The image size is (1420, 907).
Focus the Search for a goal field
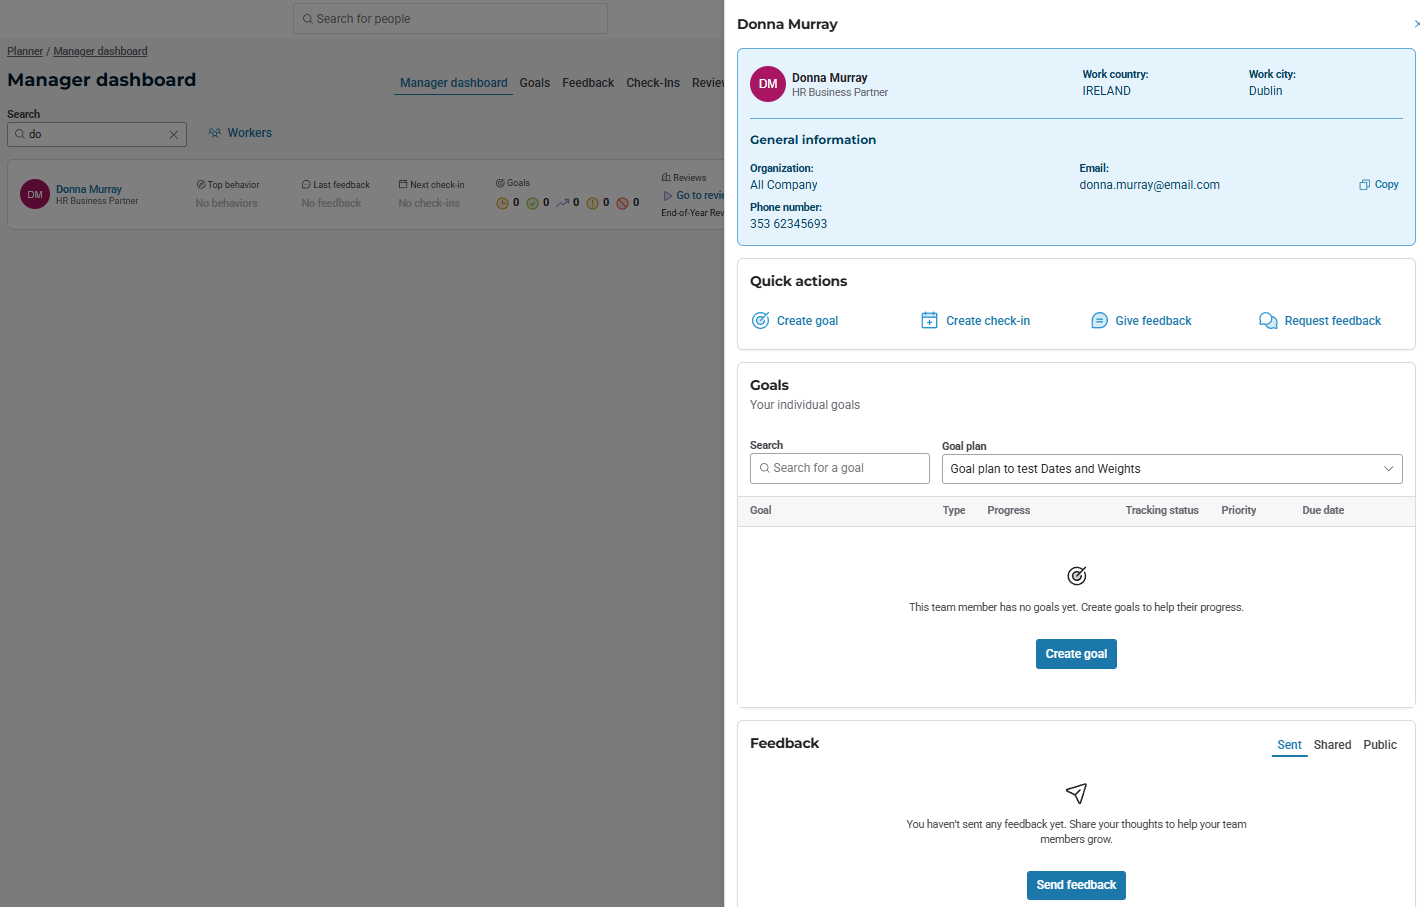[x=840, y=469]
